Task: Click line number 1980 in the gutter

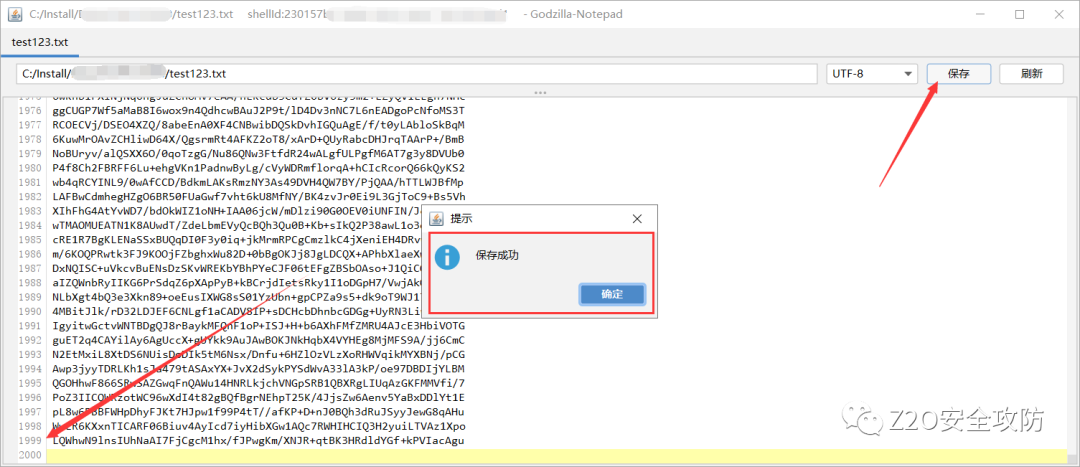Action: (30, 168)
